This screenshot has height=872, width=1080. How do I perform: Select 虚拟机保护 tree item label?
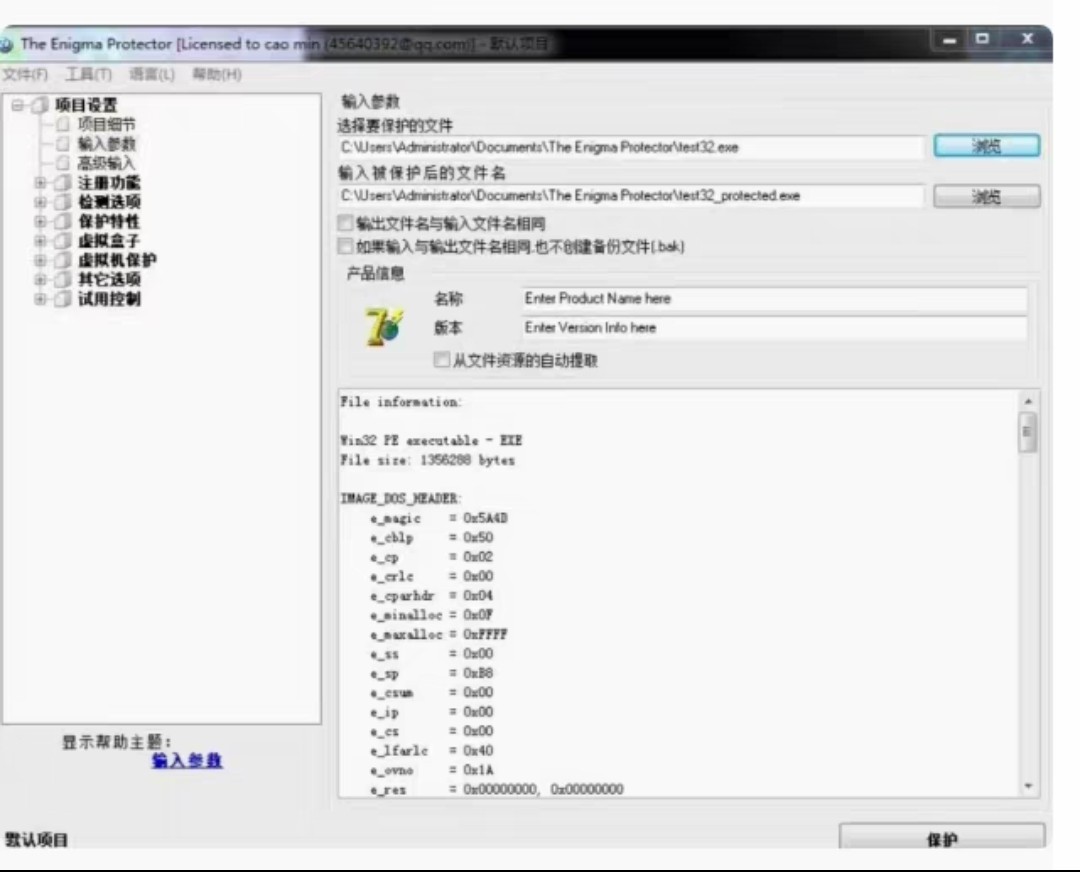(117, 260)
